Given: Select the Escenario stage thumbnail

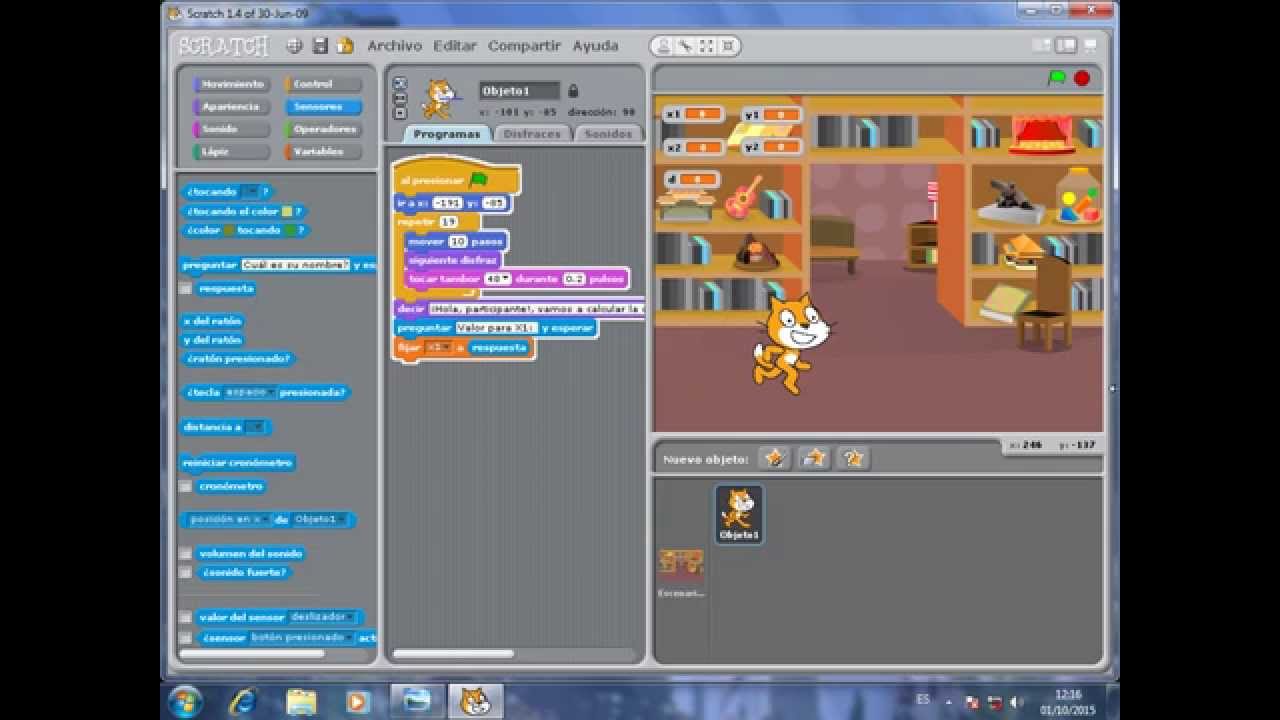Looking at the screenshot, I should [x=681, y=572].
